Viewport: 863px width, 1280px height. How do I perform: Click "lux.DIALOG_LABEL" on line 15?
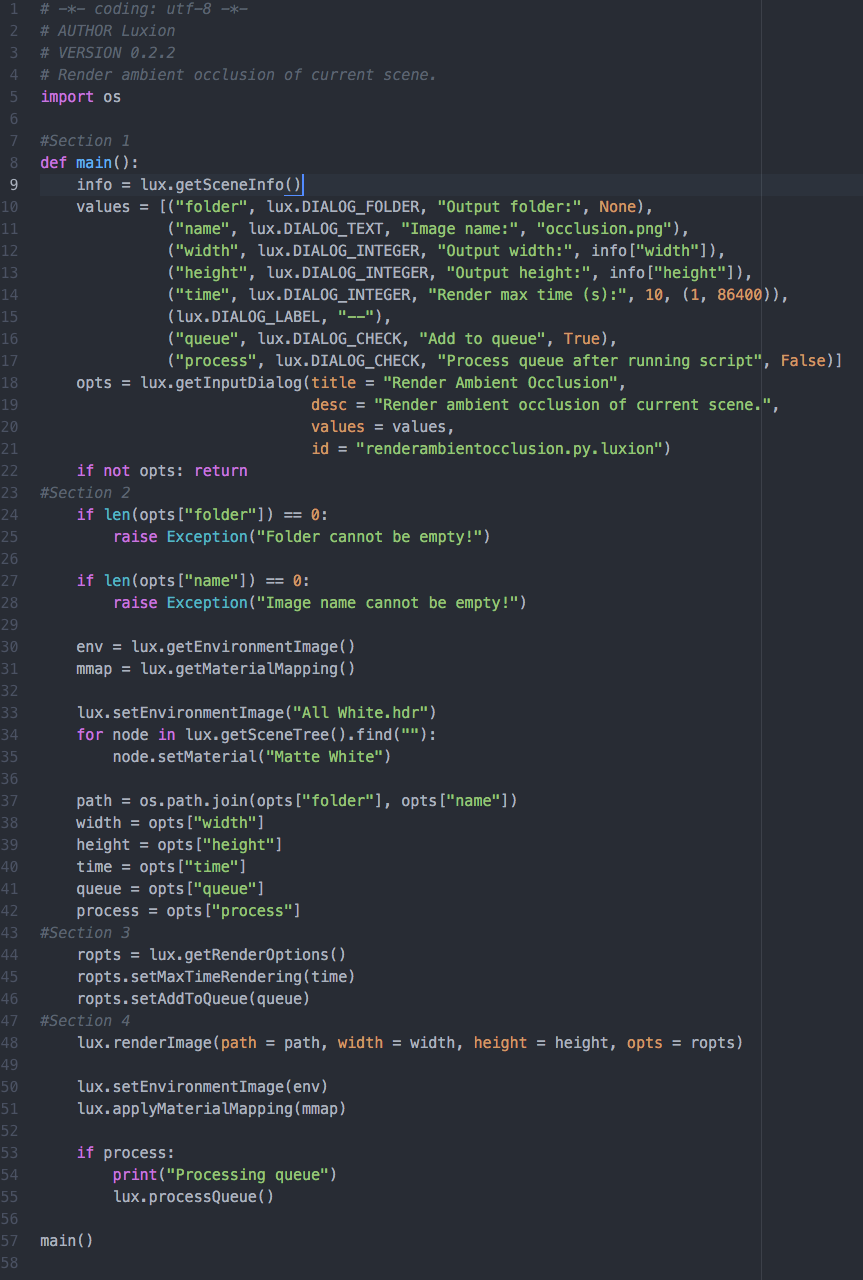[x=248, y=316]
